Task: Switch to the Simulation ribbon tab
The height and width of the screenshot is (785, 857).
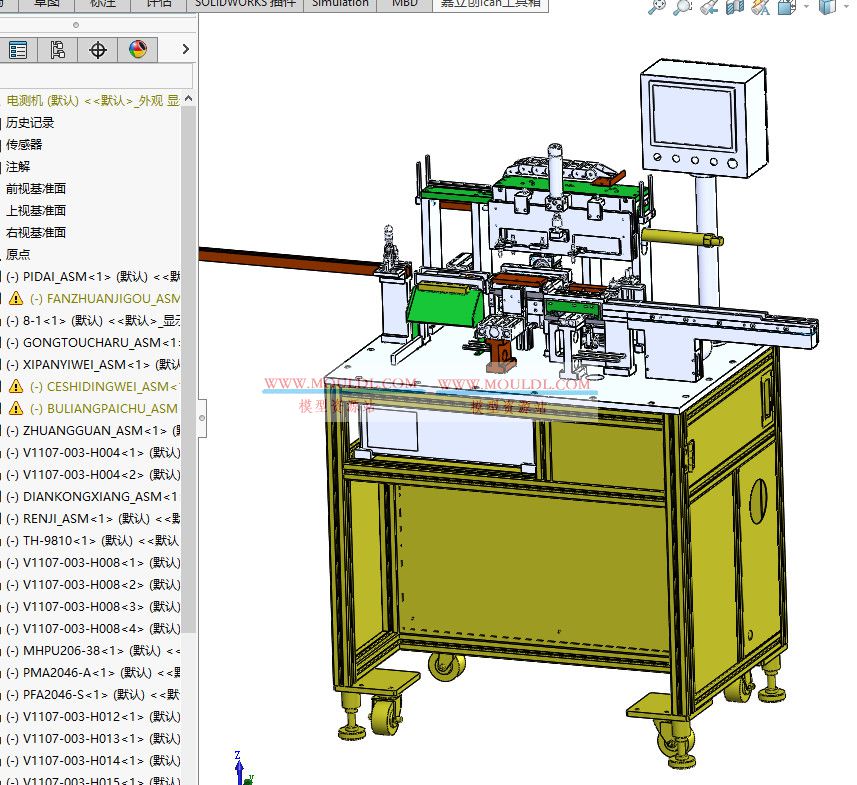Action: (x=339, y=4)
